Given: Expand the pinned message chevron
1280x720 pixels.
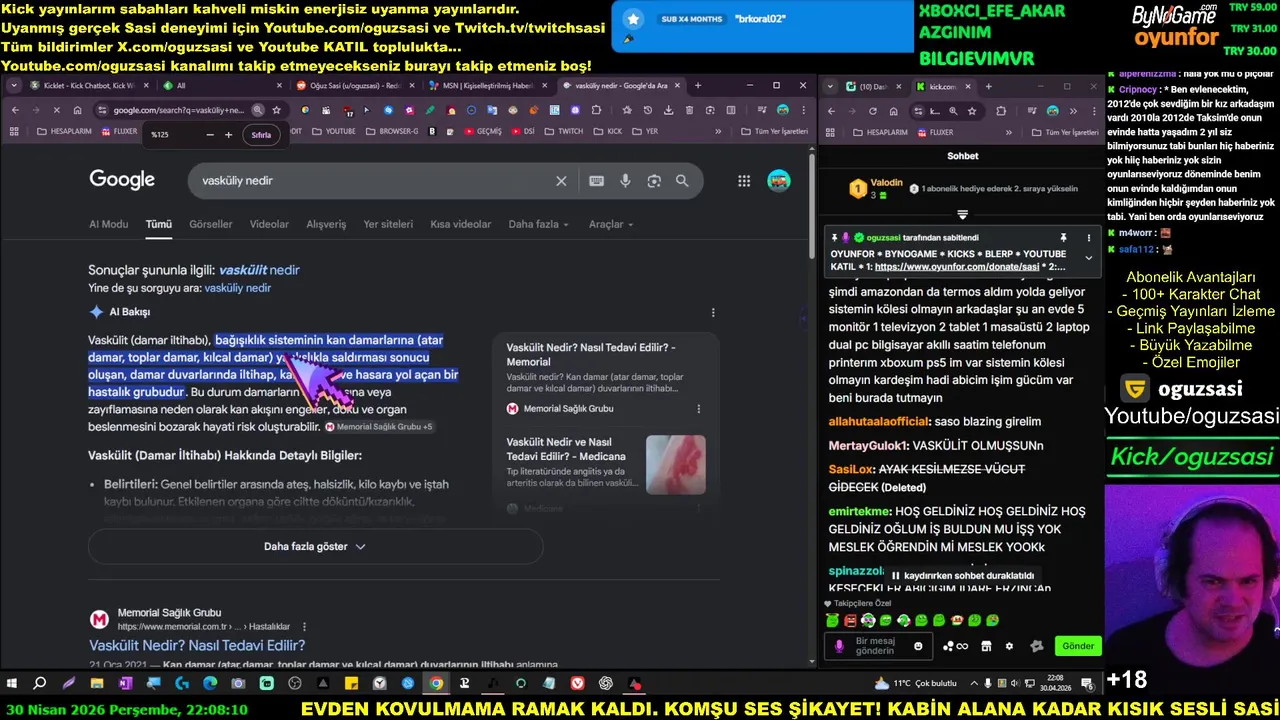Looking at the screenshot, I should pyautogui.click(x=1089, y=258).
